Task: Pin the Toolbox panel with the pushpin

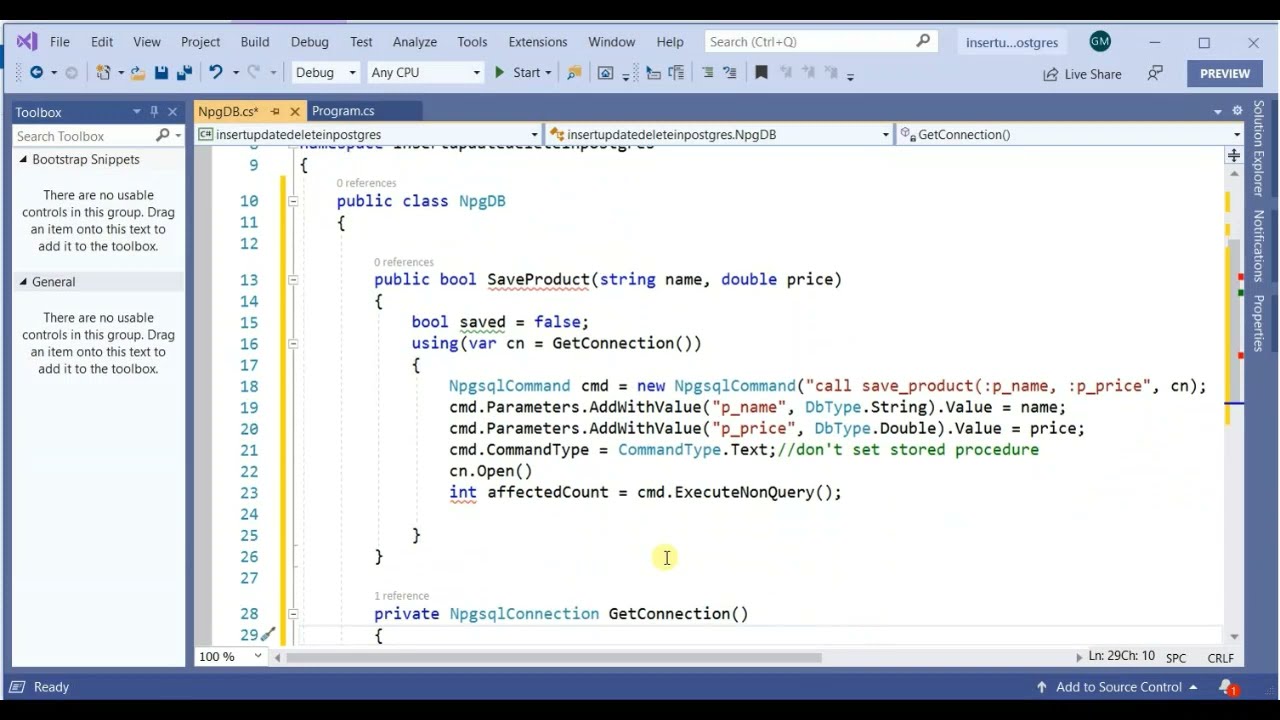Action: click(154, 112)
